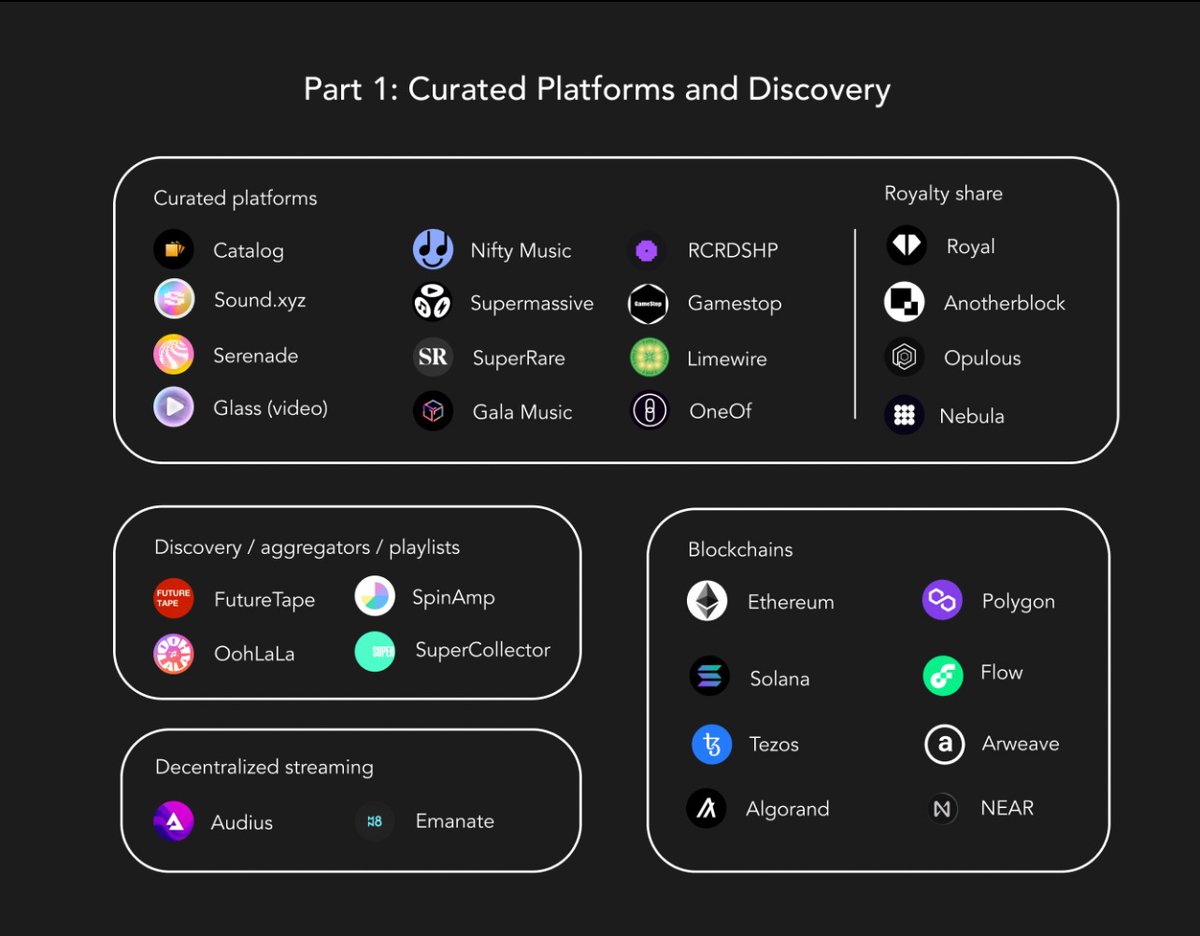Select 'Discovery / aggregators / playlists' heading
The image size is (1200, 936).
tap(307, 547)
